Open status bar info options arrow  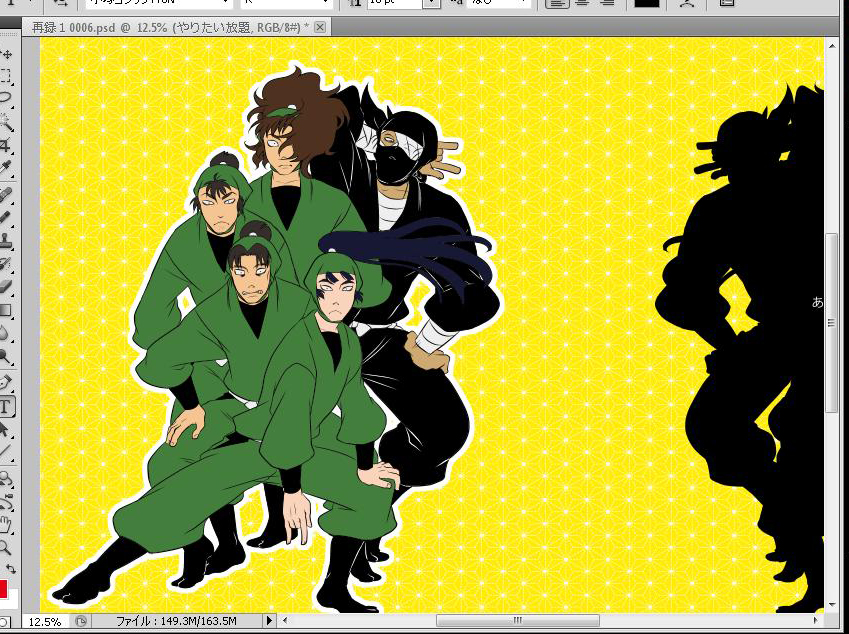(270, 620)
